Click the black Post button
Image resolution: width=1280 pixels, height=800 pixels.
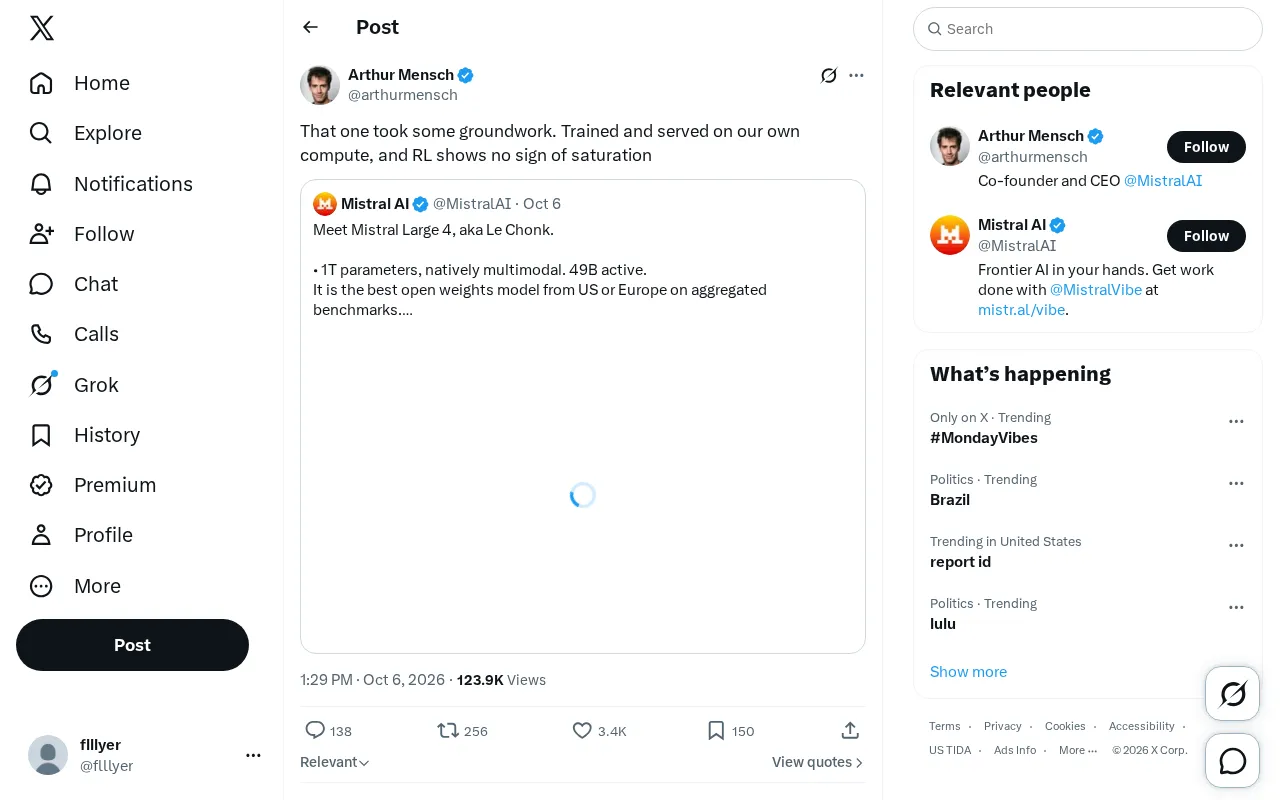132,645
